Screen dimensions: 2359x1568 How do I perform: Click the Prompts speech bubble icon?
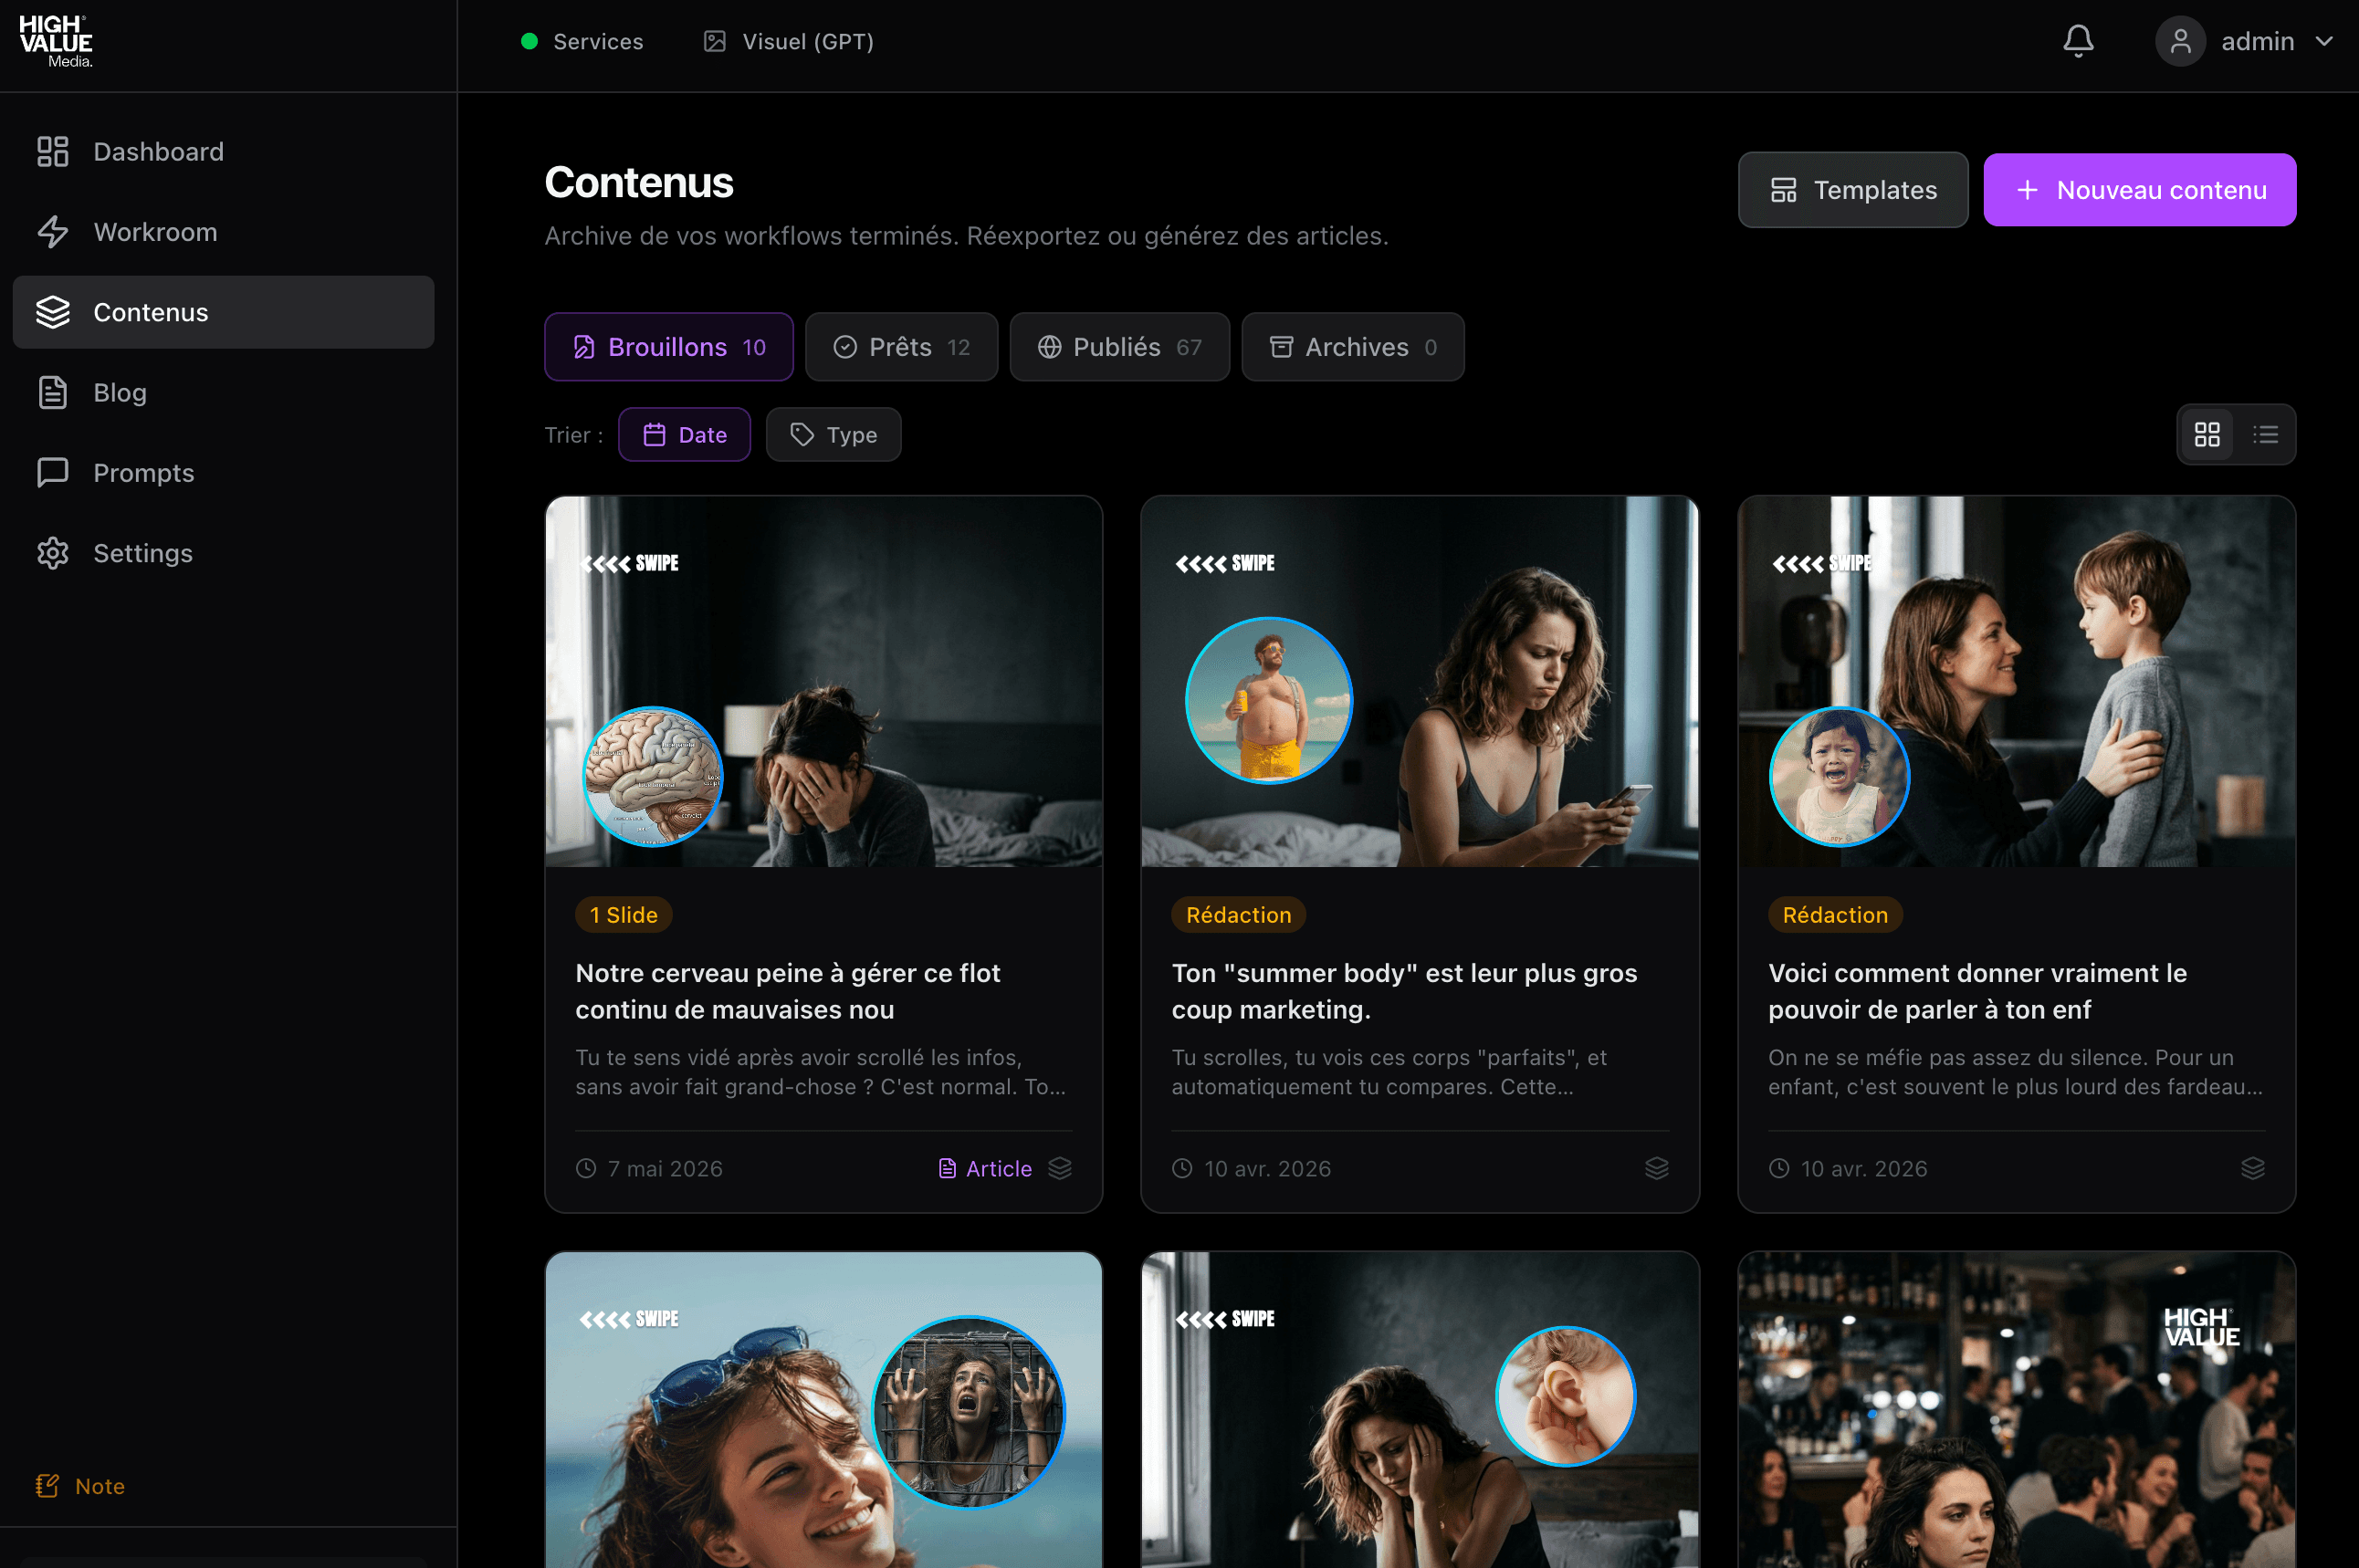tap(52, 472)
